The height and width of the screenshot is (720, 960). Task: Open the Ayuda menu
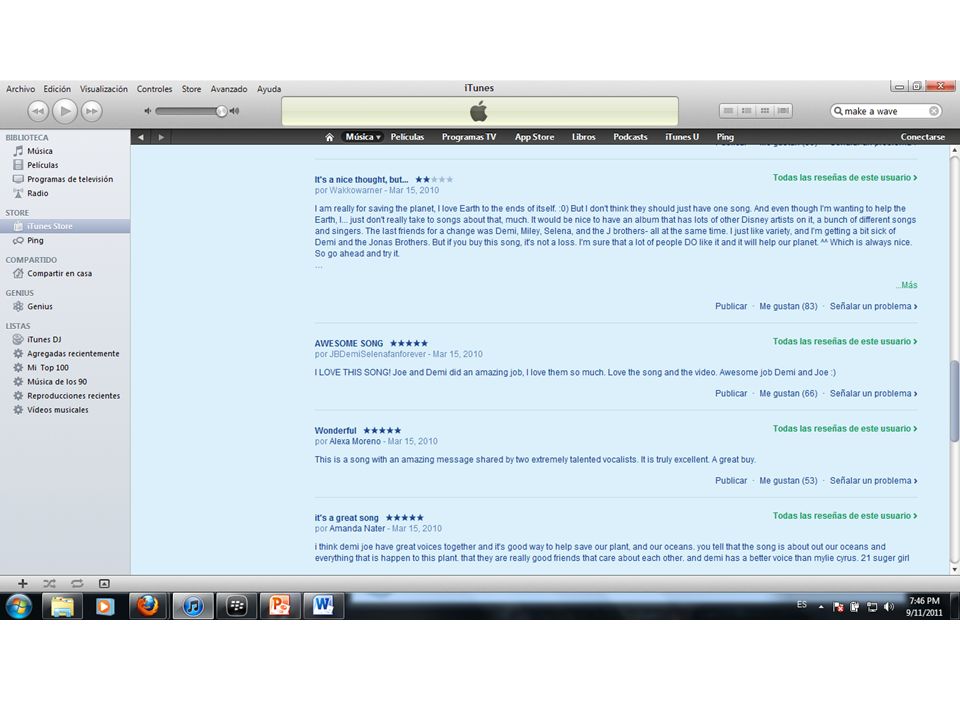click(269, 89)
